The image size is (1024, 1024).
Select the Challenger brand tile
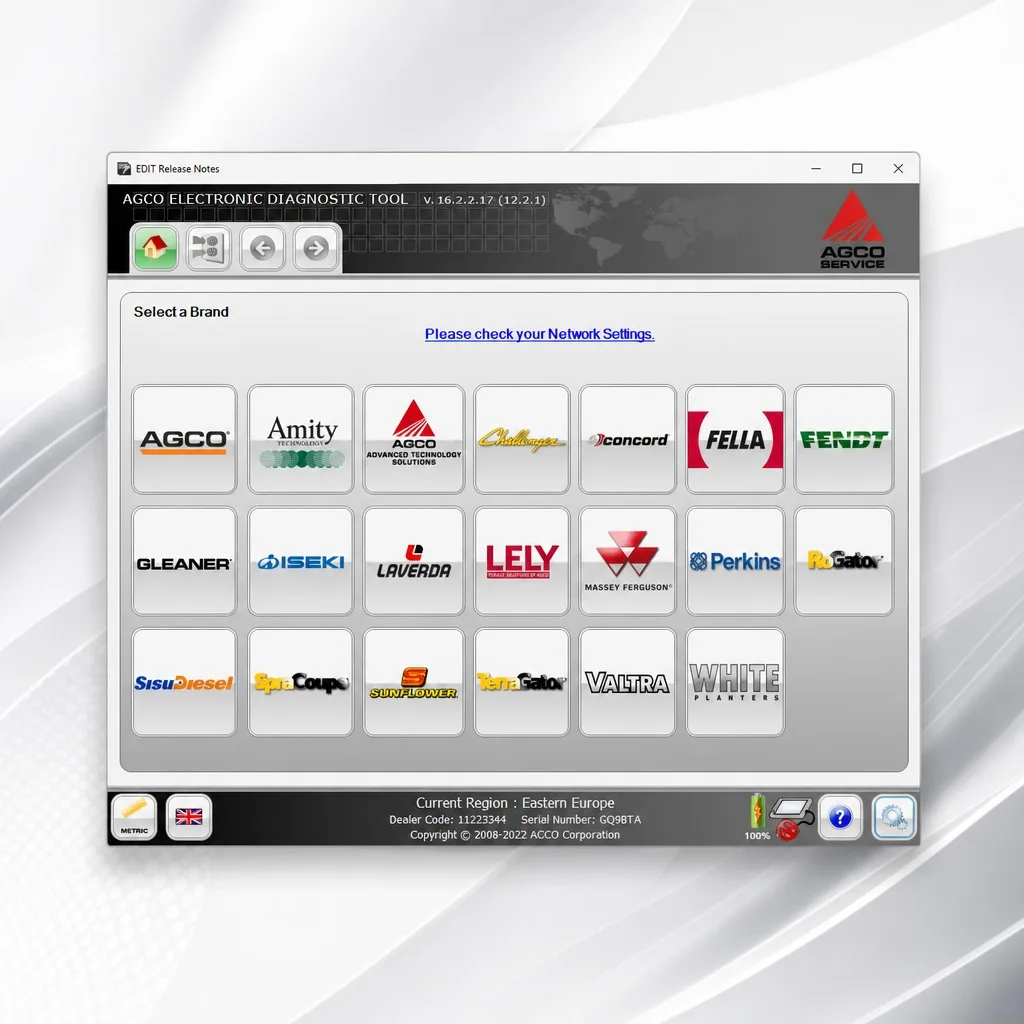coord(522,439)
